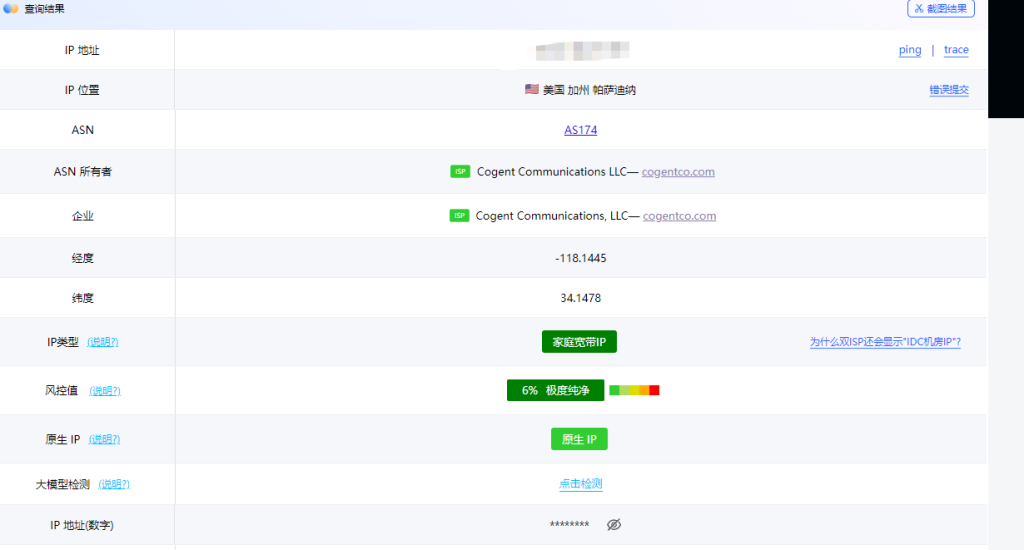Open the trace link for this IP
The width and height of the screenshot is (1024, 550).
click(956, 50)
